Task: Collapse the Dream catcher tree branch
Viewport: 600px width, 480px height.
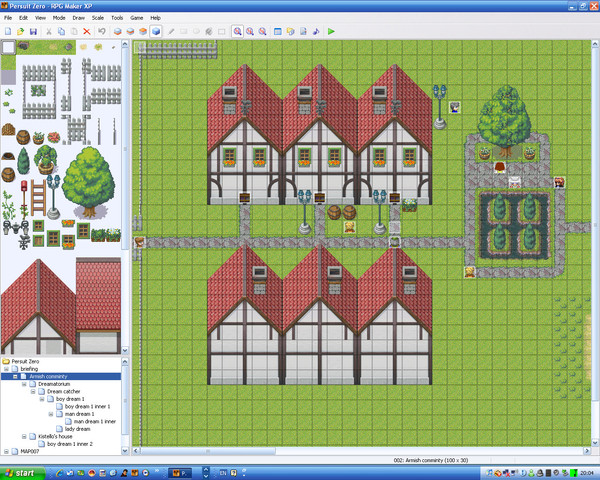Action: (x=33, y=392)
